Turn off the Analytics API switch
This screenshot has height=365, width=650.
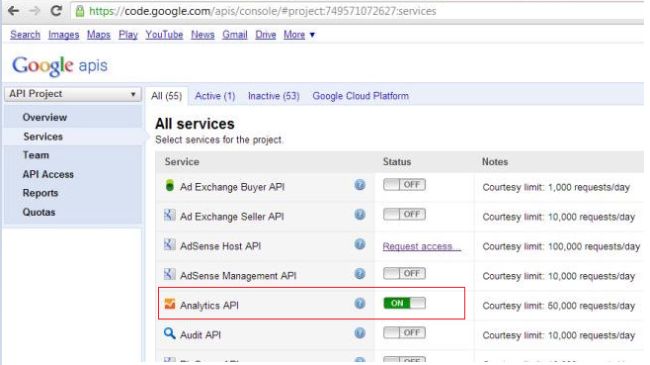404,303
